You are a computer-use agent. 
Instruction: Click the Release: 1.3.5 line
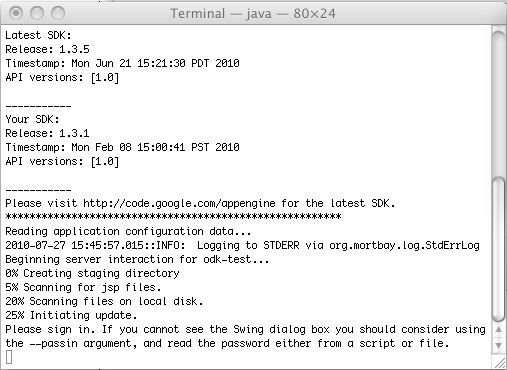click(x=47, y=49)
